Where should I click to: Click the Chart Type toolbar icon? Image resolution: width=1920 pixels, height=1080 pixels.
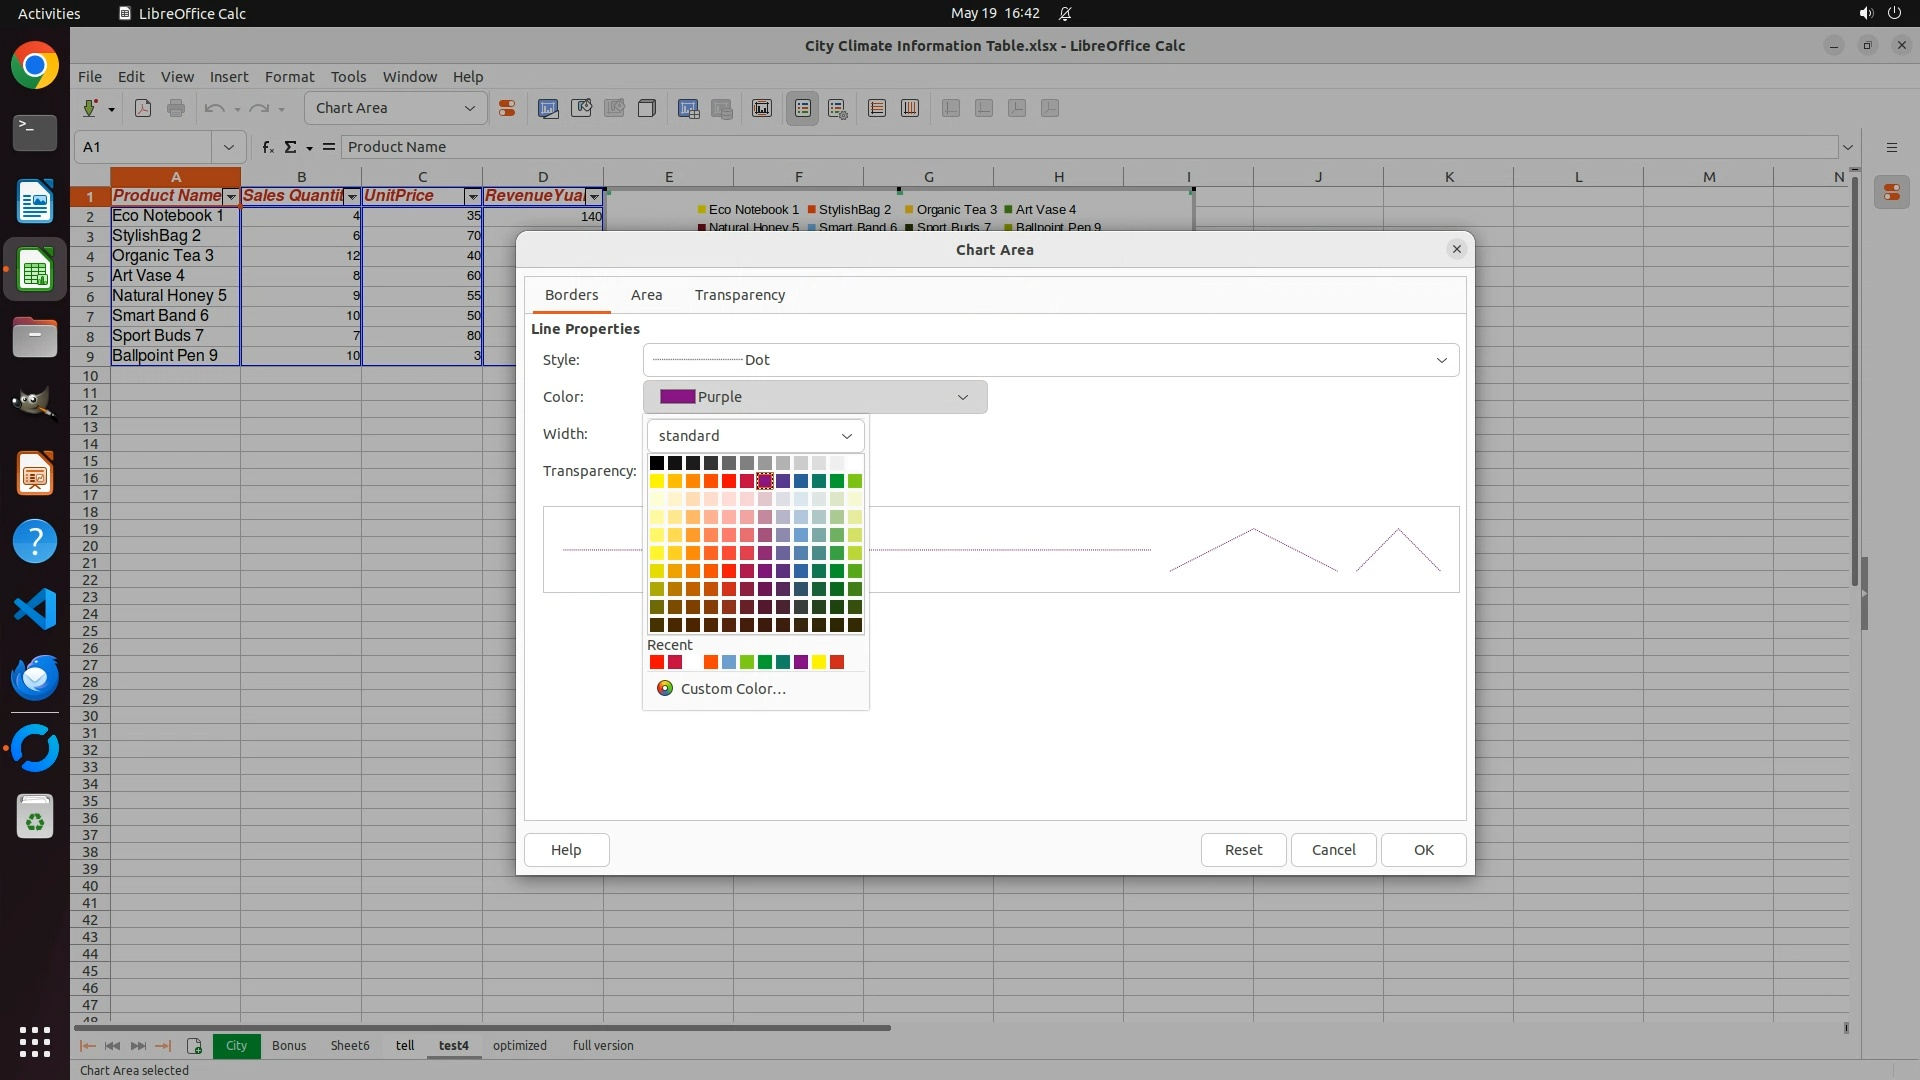tap(548, 108)
